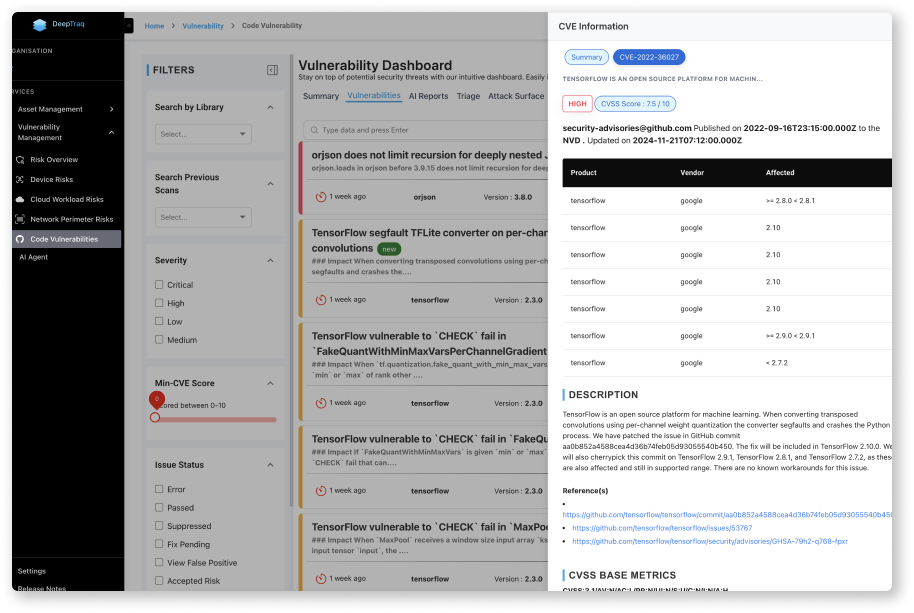Click the vulnerability search input field

(x=426, y=130)
